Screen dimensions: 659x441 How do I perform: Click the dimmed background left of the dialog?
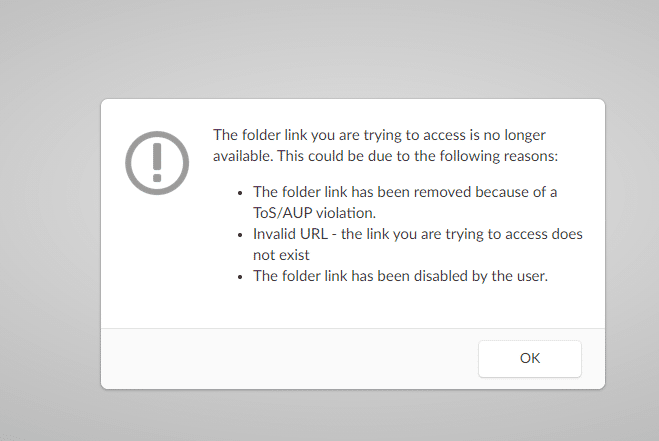point(50,240)
